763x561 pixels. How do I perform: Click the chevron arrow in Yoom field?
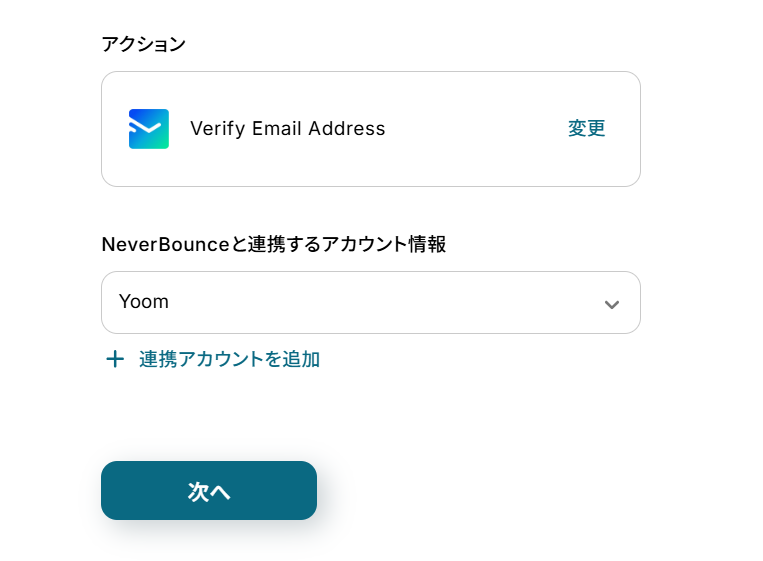pos(612,304)
